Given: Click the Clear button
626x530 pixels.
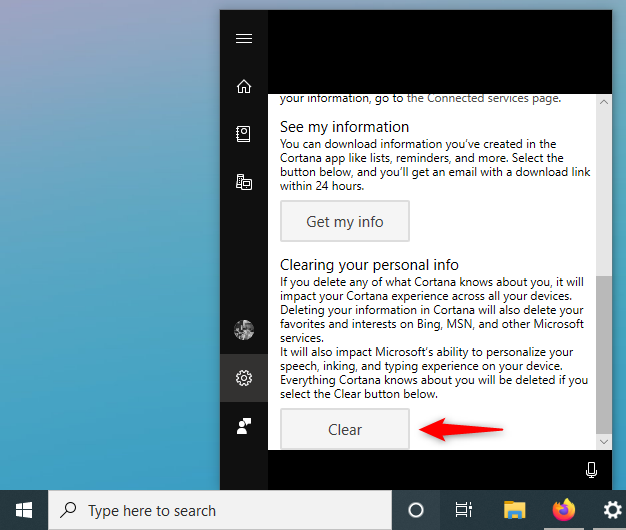Looking at the screenshot, I should 345,429.
